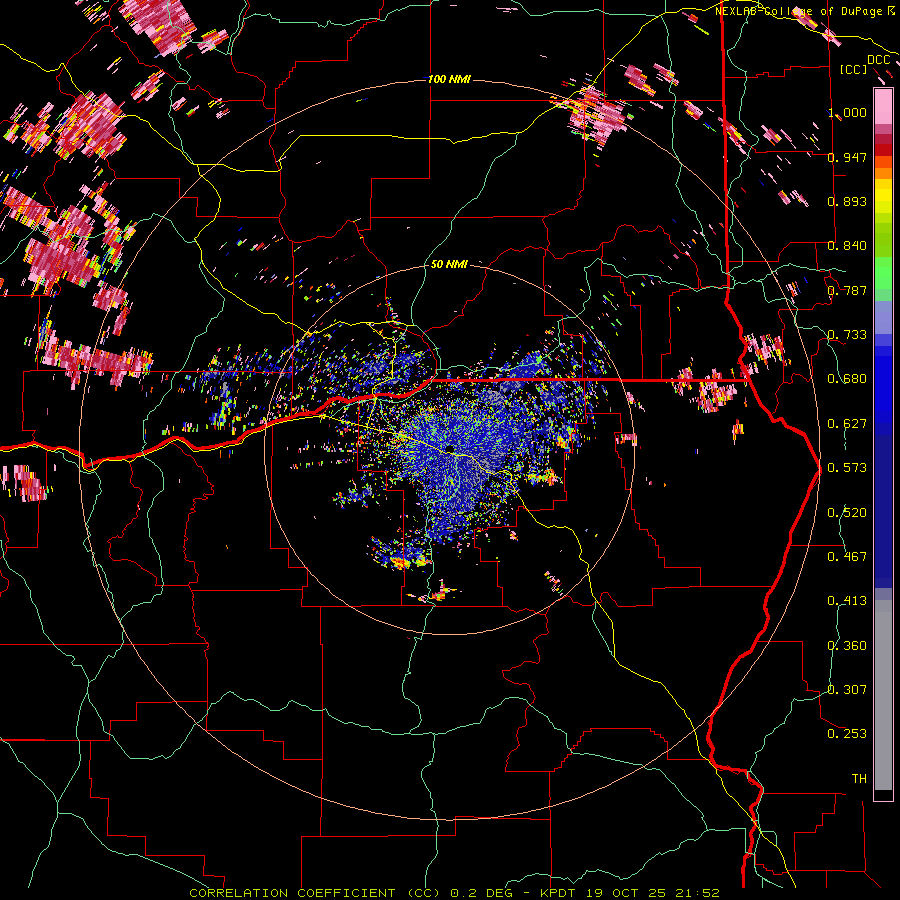Click the 0.413 legend value

(x=847, y=601)
